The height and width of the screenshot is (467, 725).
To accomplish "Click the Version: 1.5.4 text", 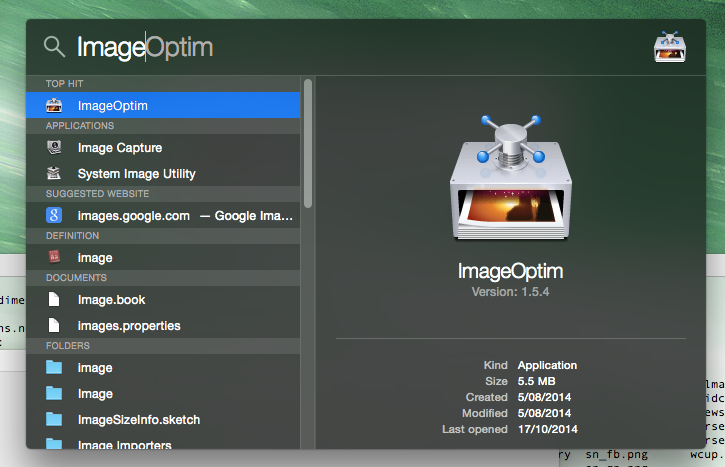I will 510,292.
